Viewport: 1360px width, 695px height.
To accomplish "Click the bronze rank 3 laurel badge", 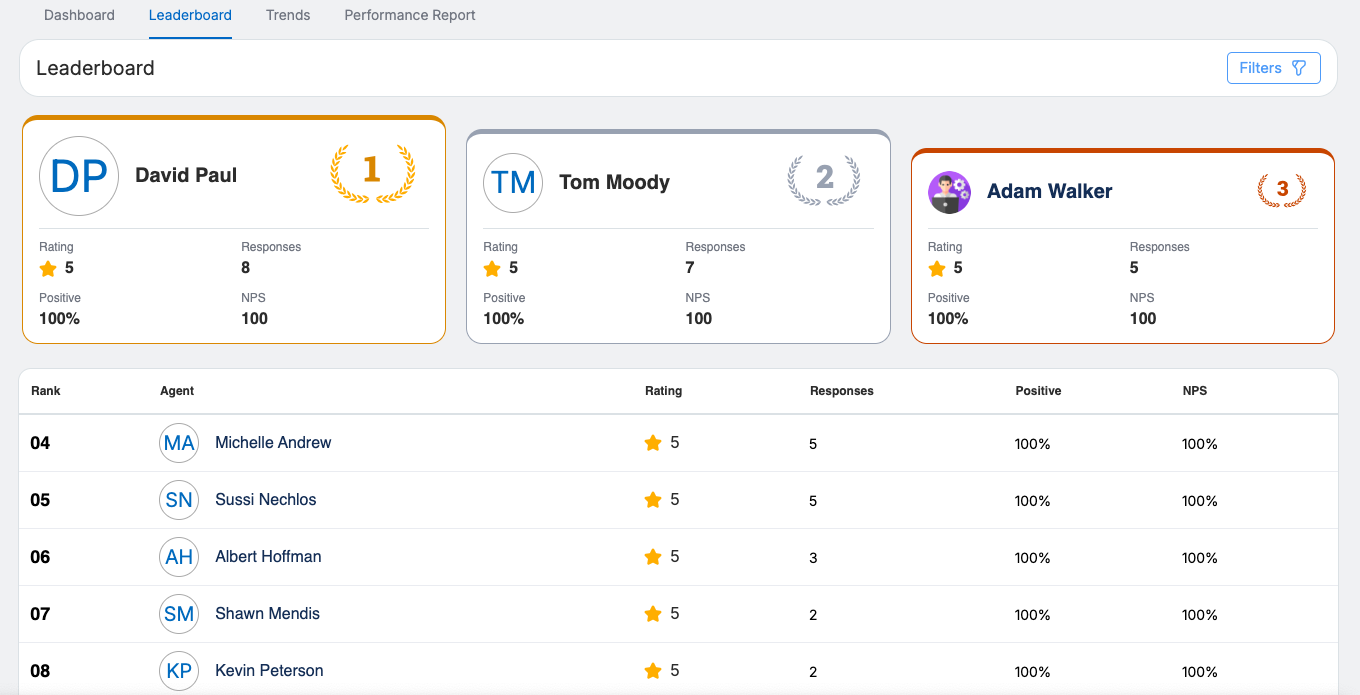I will point(1281,190).
